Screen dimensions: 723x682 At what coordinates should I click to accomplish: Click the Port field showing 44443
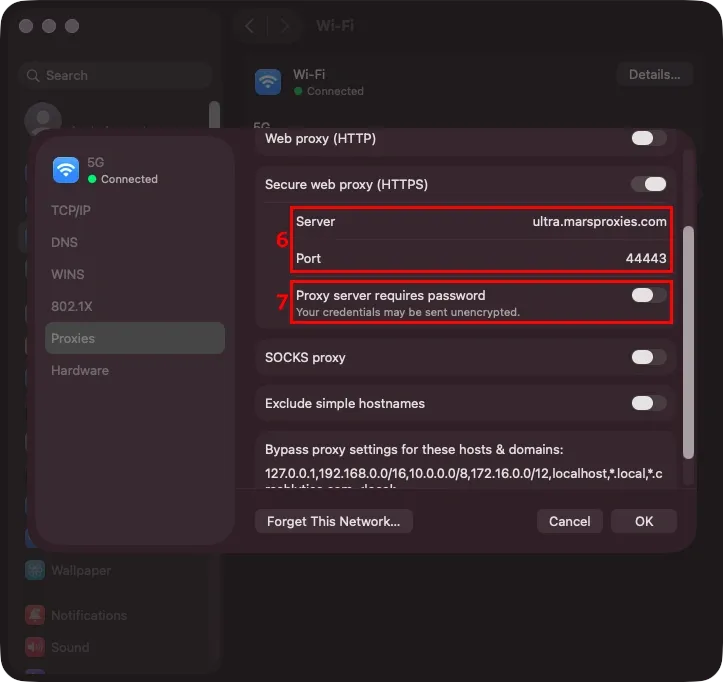pos(481,258)
